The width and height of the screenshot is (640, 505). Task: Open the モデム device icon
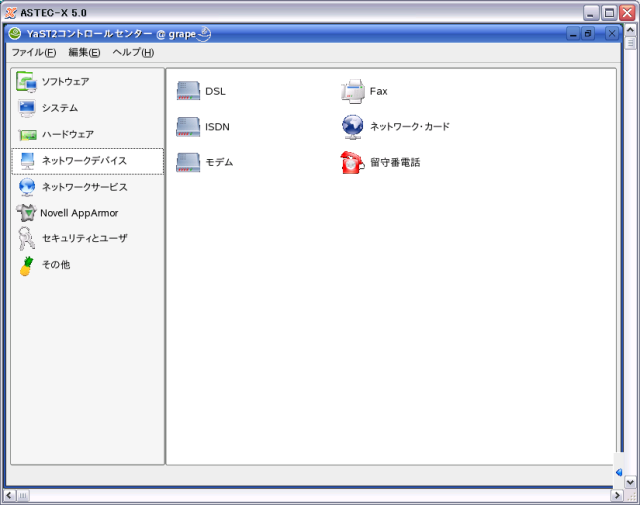(x=188, y=162)
